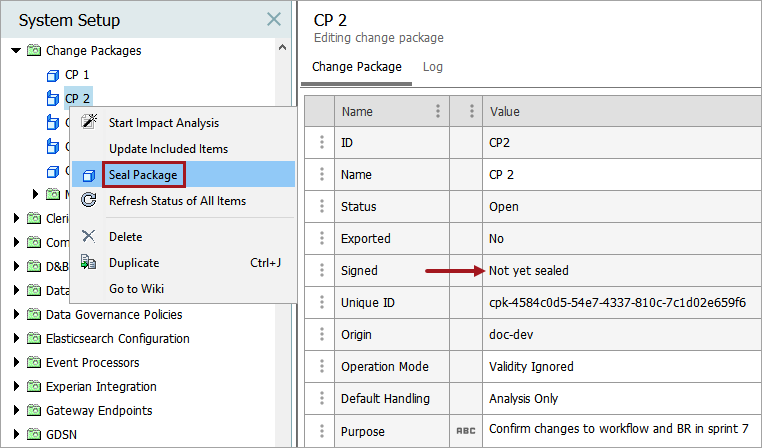Switch to the Log tab
This screenshot has height=448, width=762.
click(432, 67)
